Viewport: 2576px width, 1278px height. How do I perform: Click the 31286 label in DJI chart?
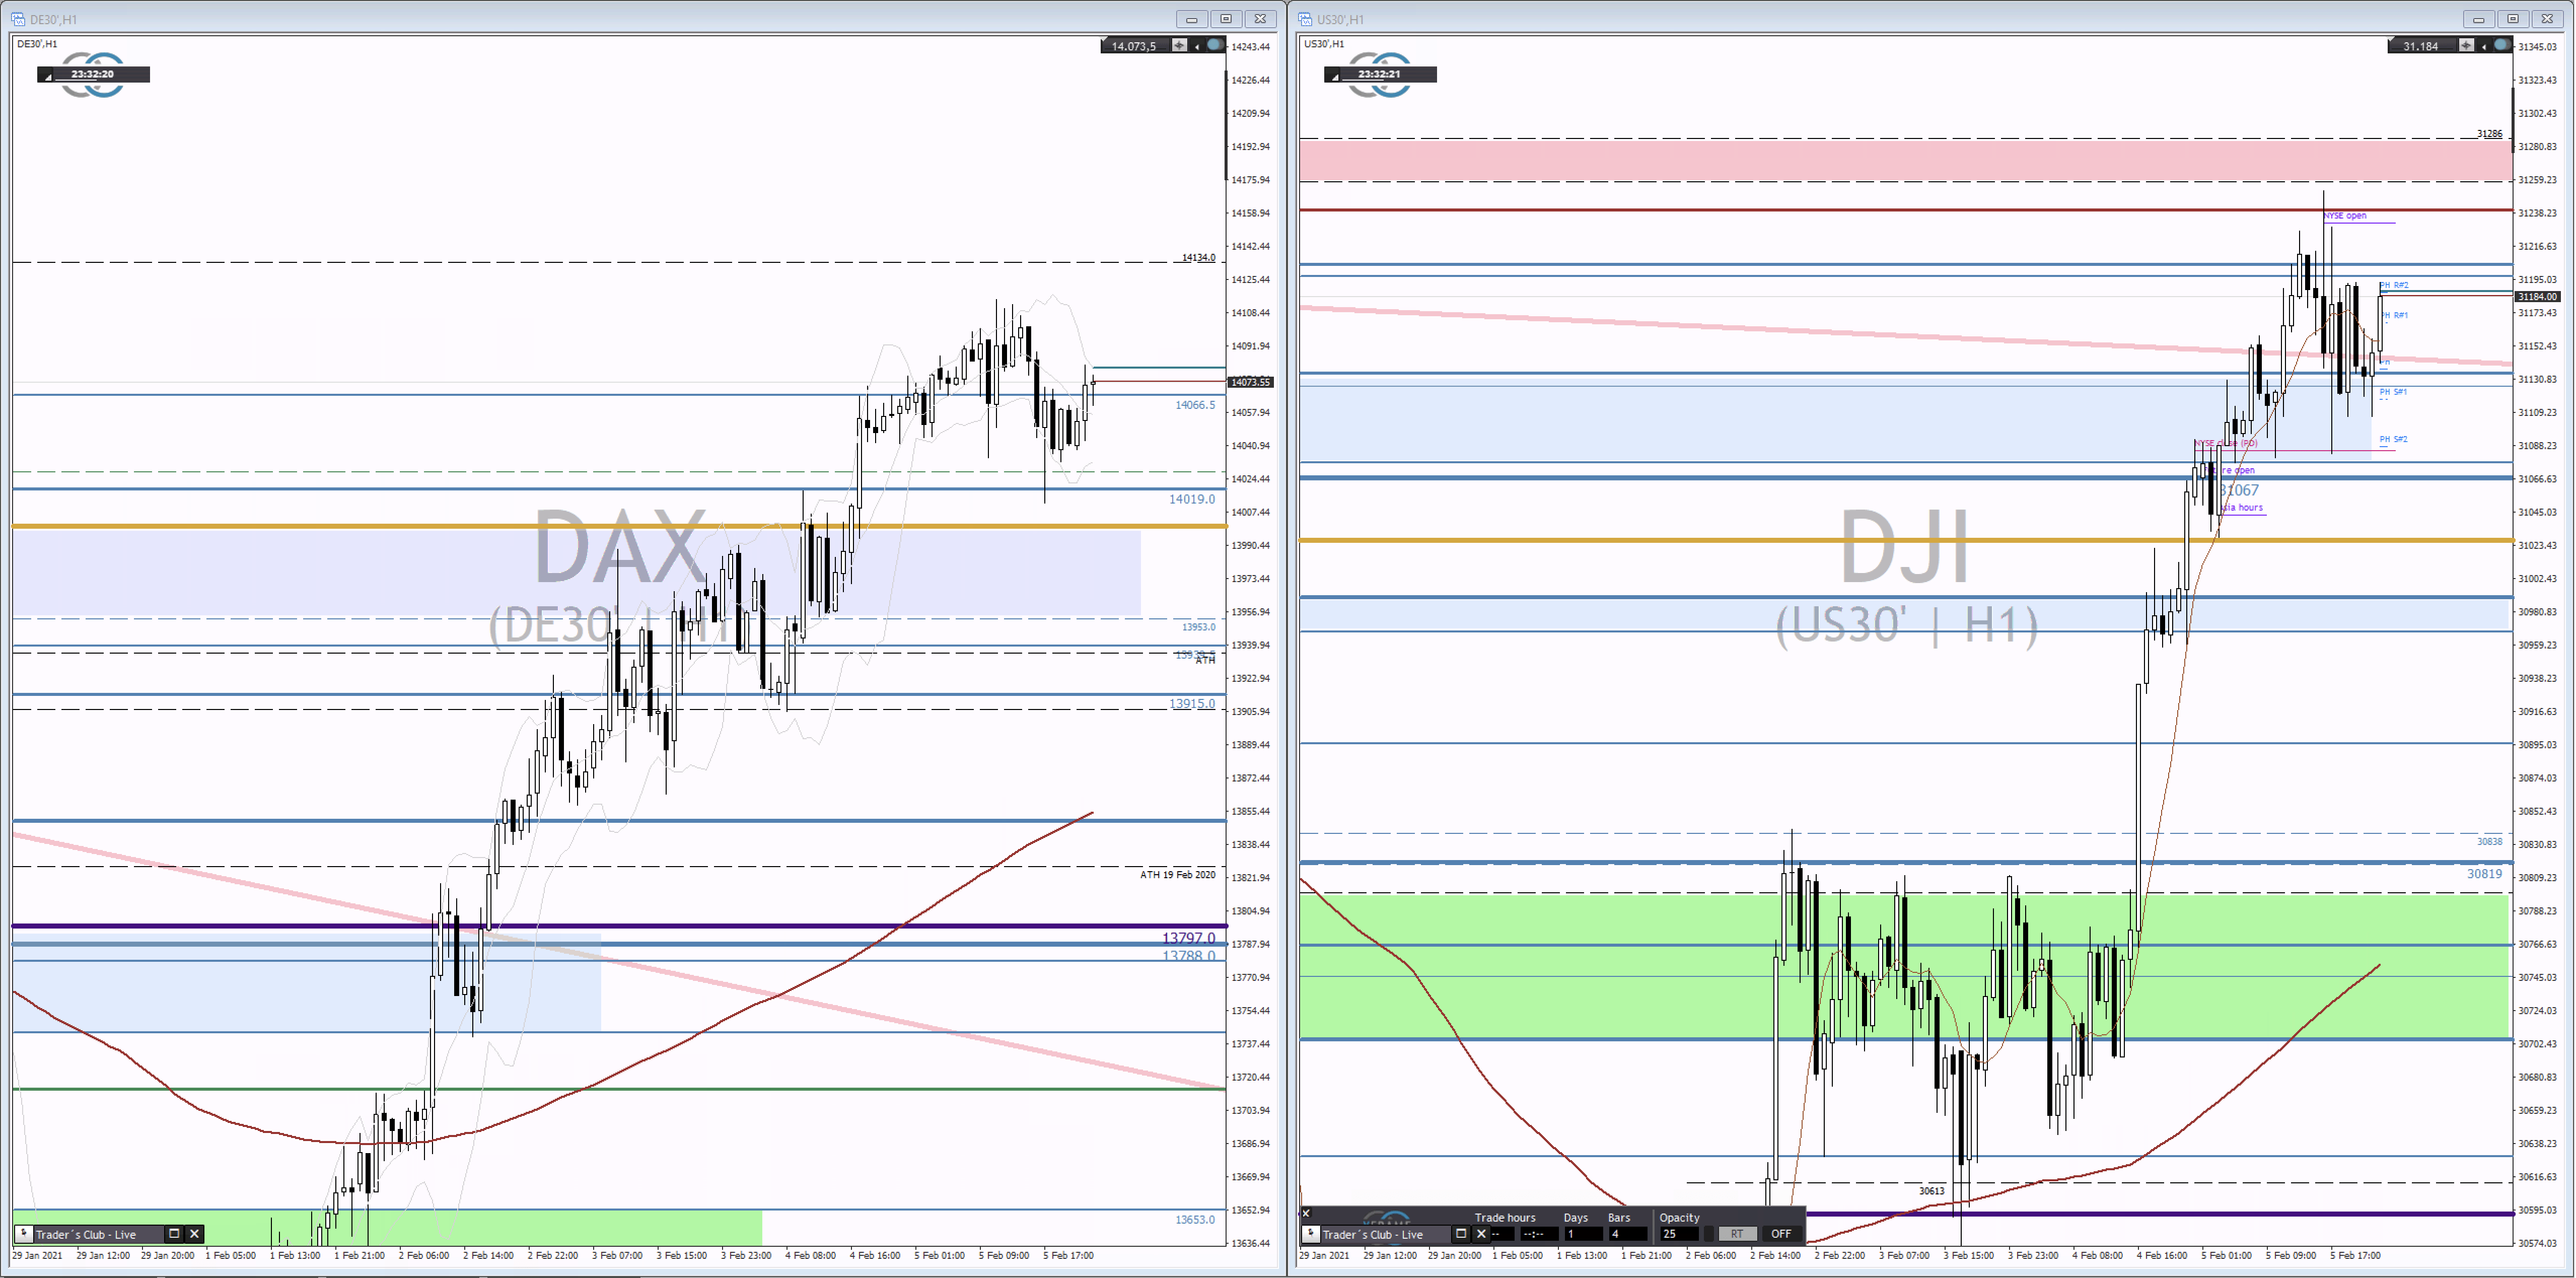(x=2489, y=134)
